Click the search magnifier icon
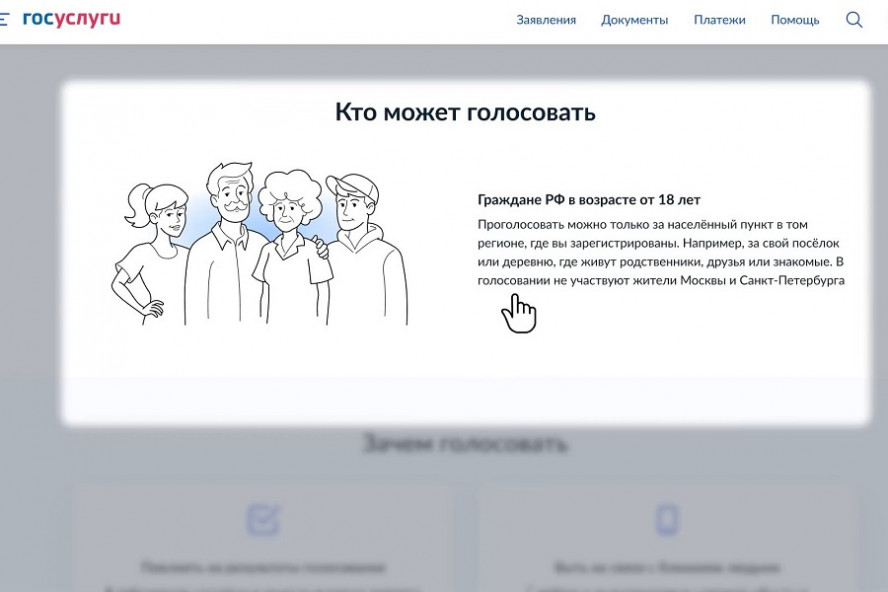 point(854,20)
